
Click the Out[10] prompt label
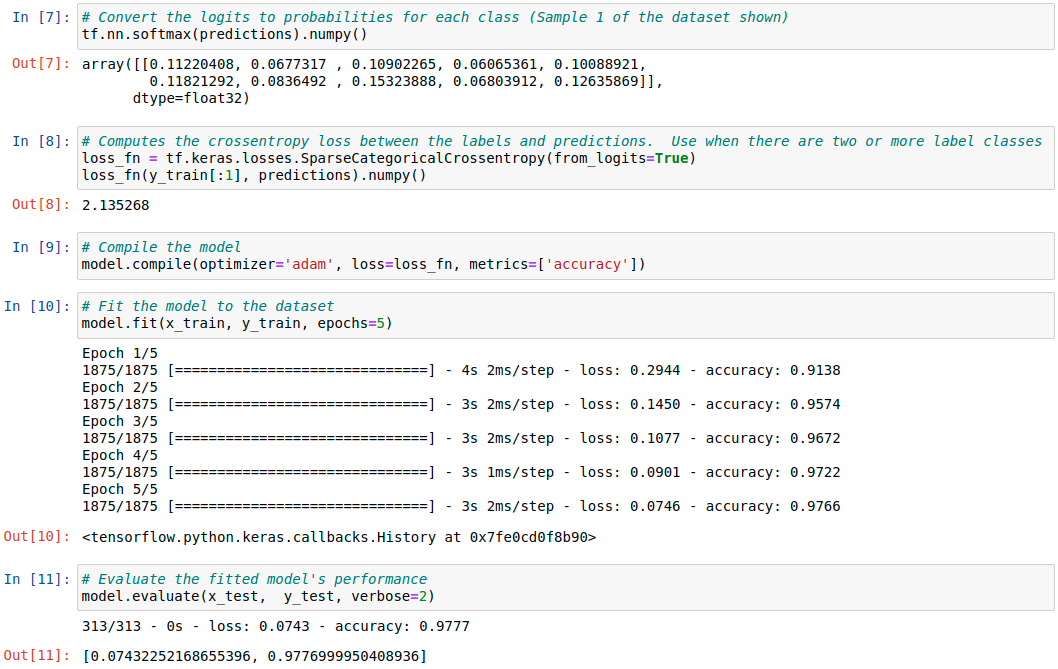point(36,537)
